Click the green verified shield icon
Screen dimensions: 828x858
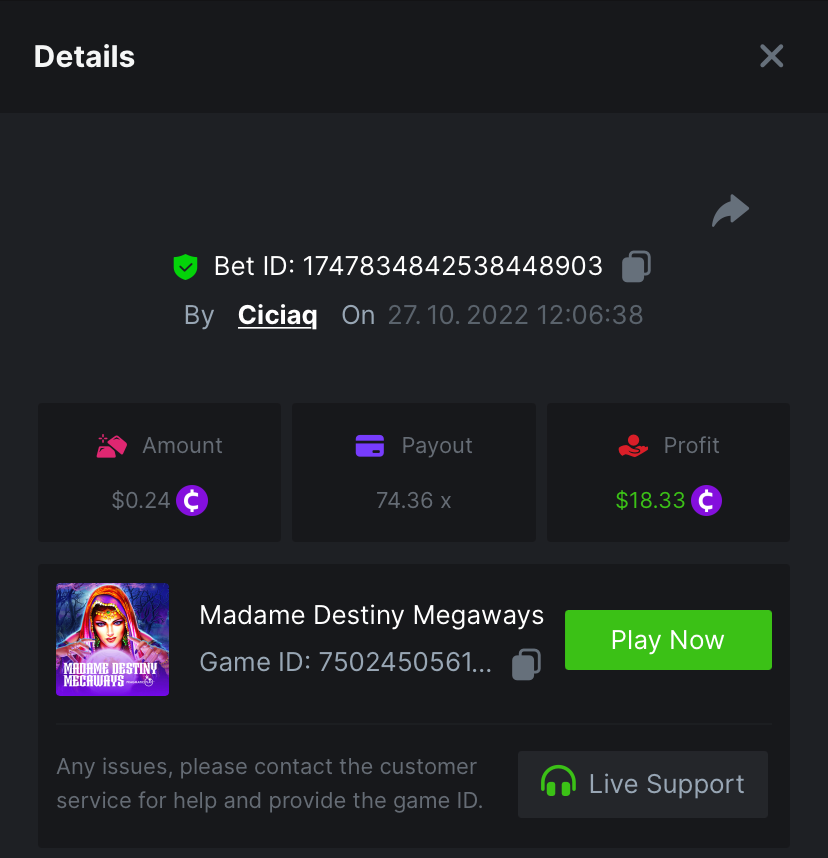coord(185,266)
